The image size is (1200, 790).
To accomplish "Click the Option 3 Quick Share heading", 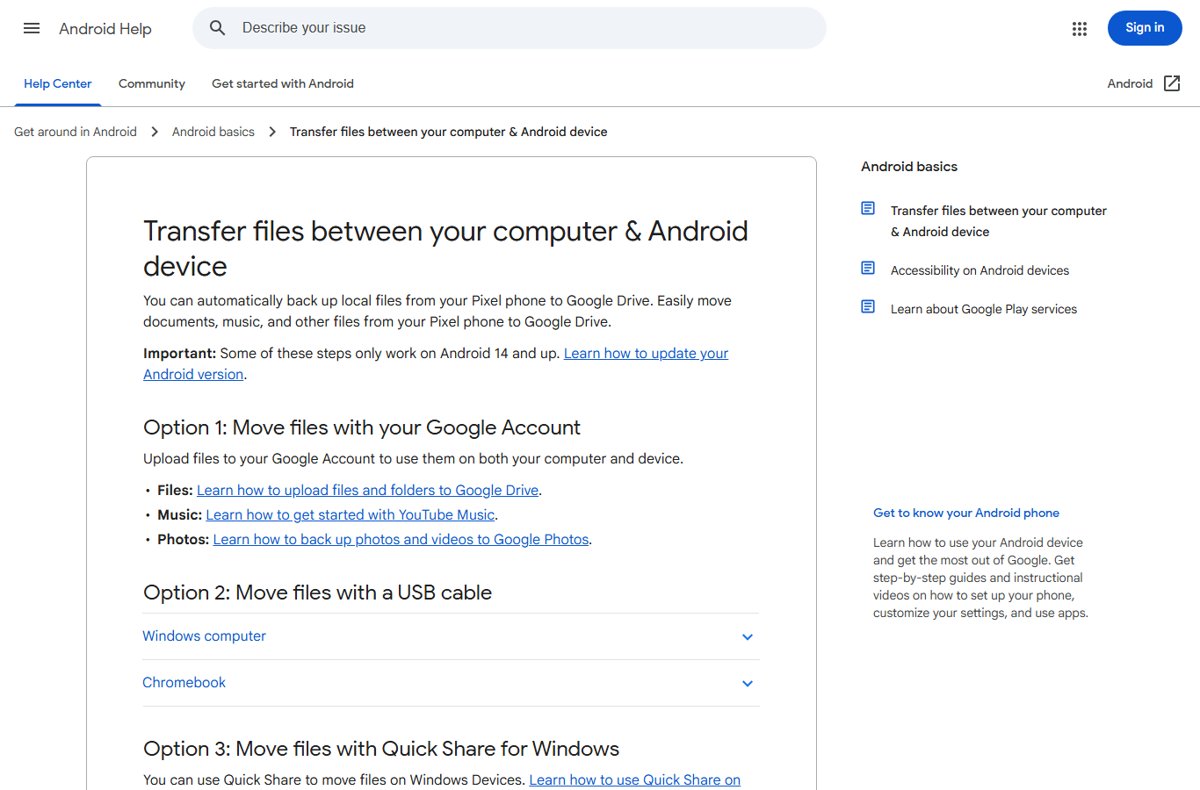I will [x=381, y=749].
